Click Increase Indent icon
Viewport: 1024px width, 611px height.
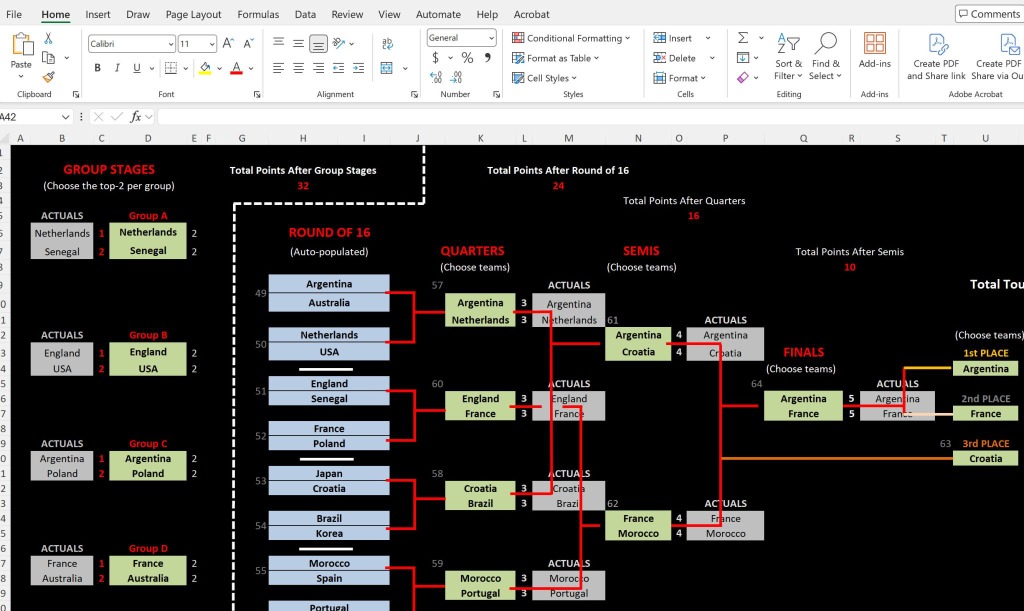pos(359,68)
